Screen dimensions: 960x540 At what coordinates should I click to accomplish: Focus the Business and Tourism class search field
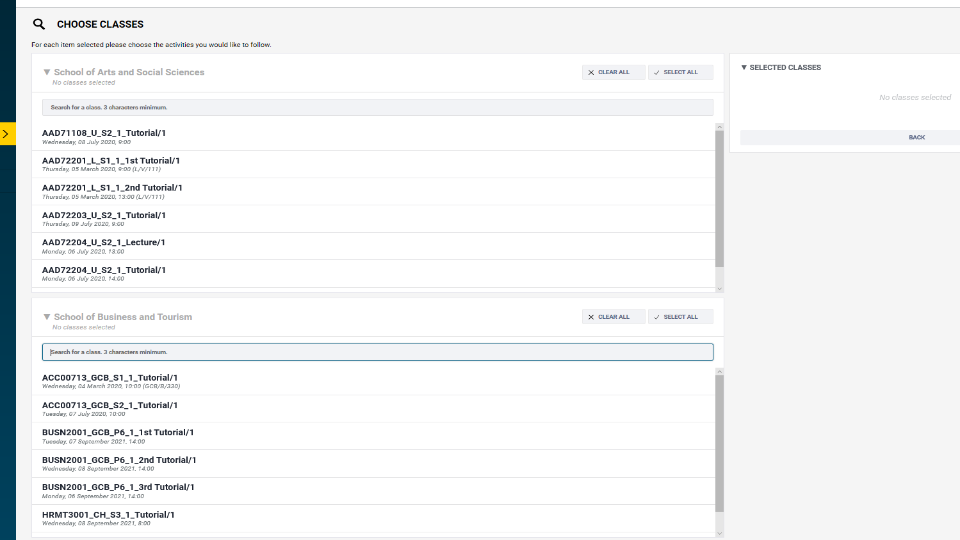point(378,352)
